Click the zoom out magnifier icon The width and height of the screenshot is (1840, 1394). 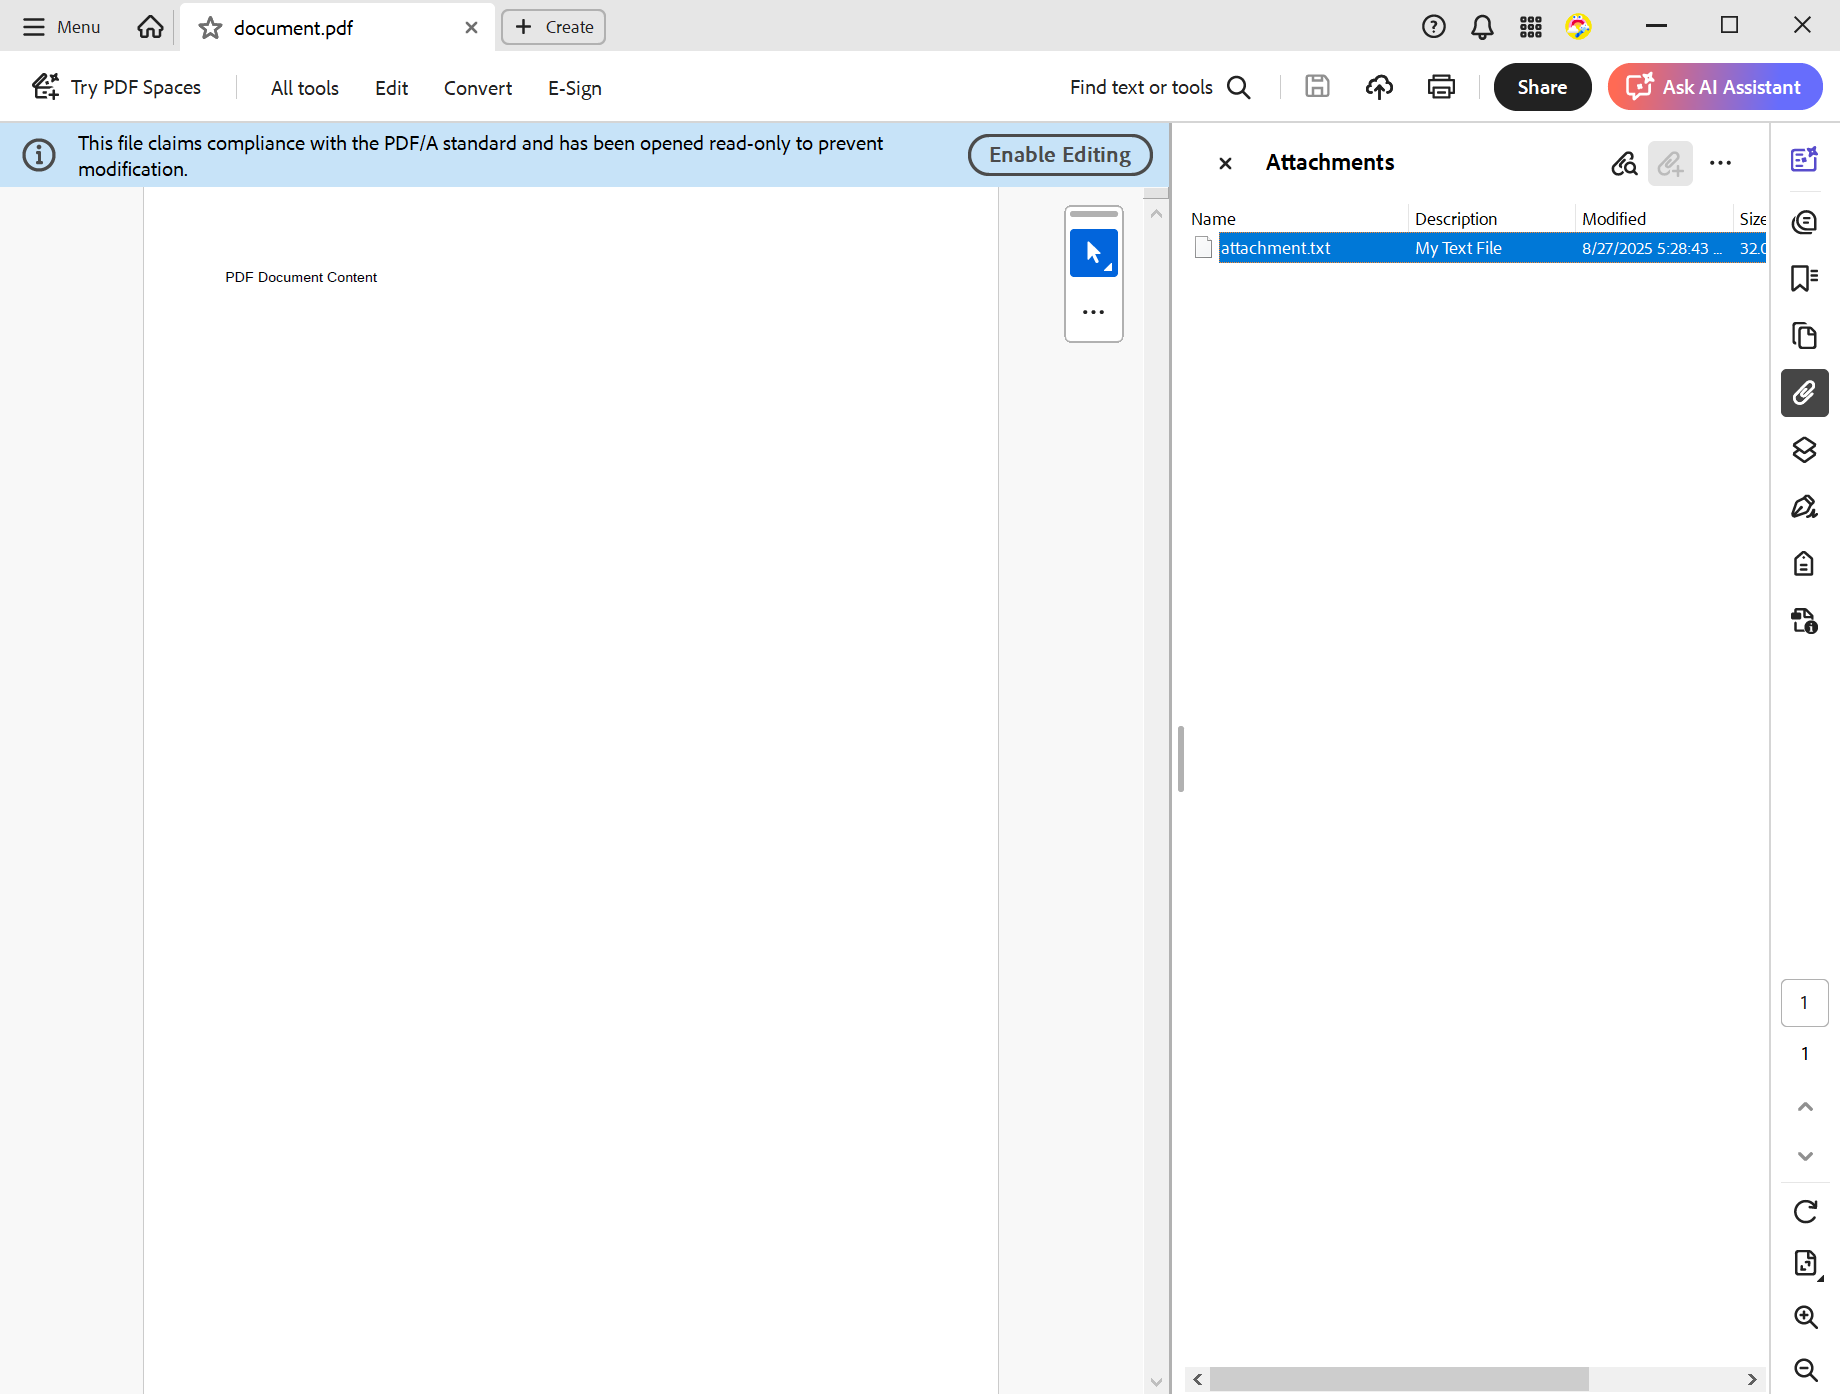tap(1805, 1369)
